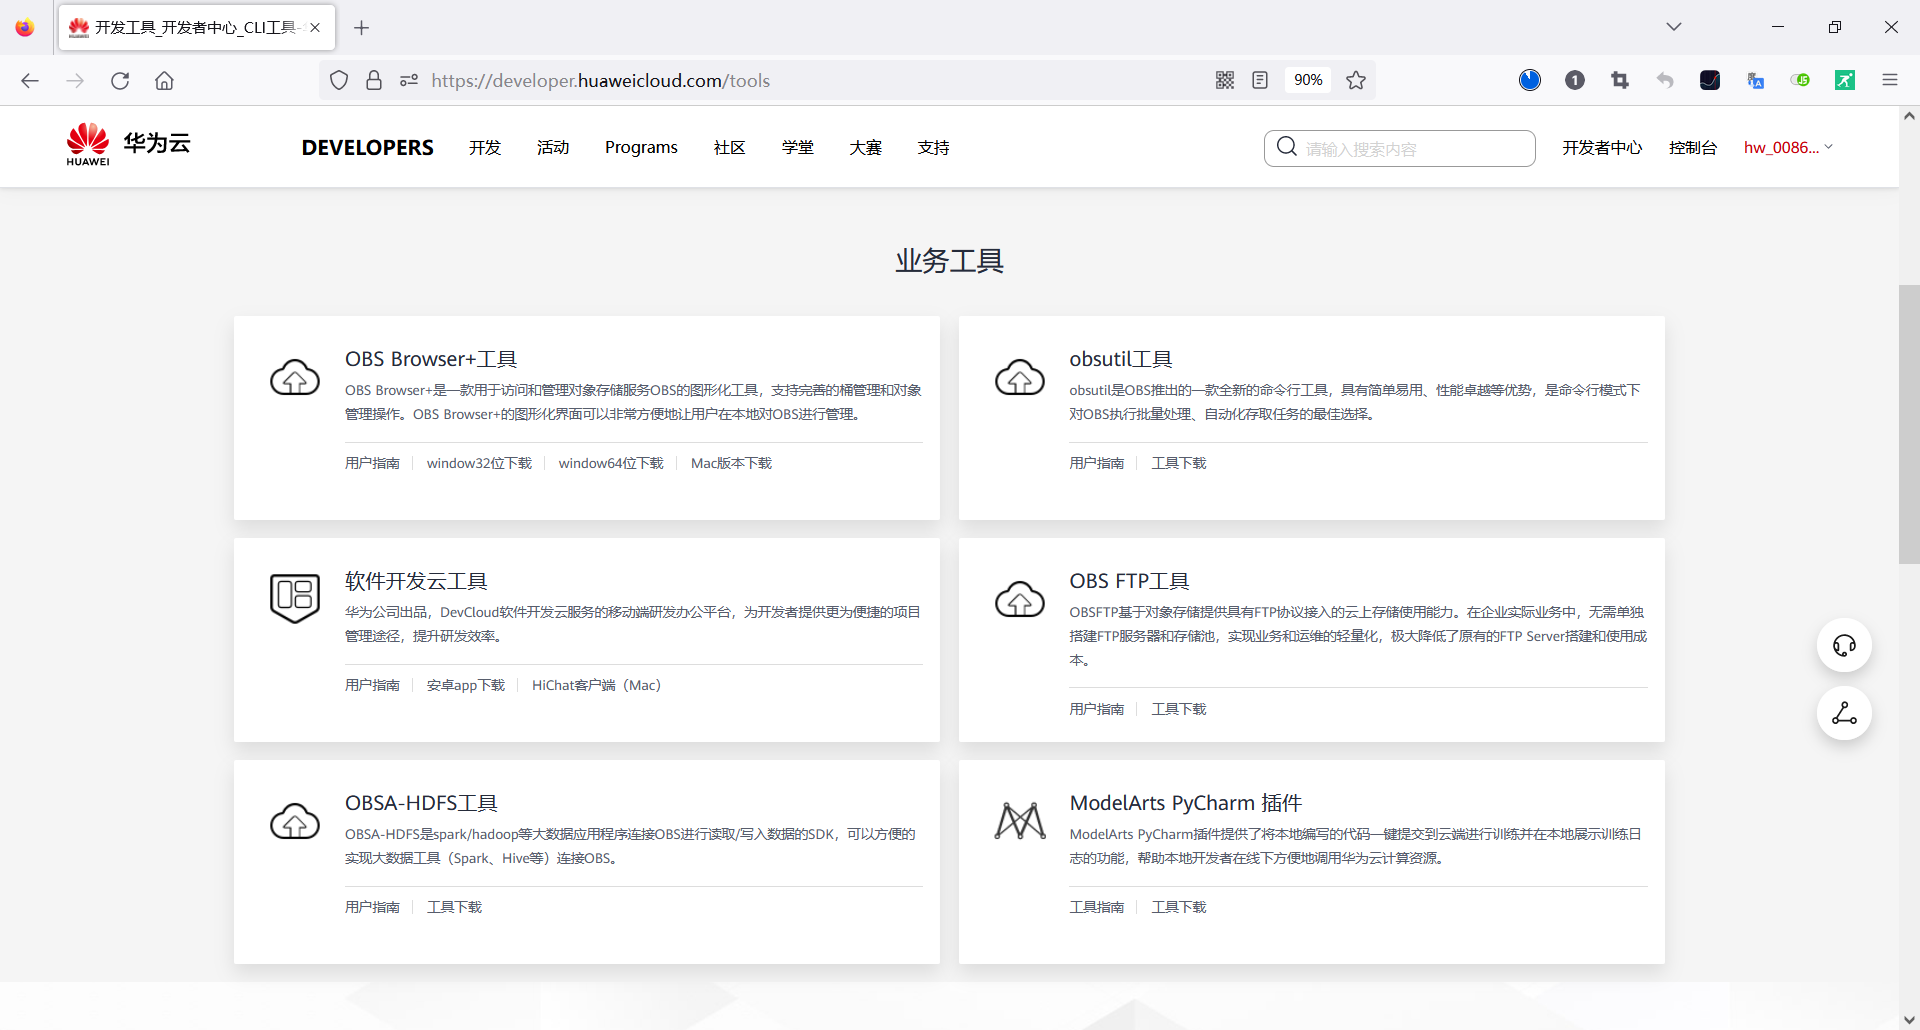
Task: Open the QR code scanner in address bar
Action: coord(1224,80)
